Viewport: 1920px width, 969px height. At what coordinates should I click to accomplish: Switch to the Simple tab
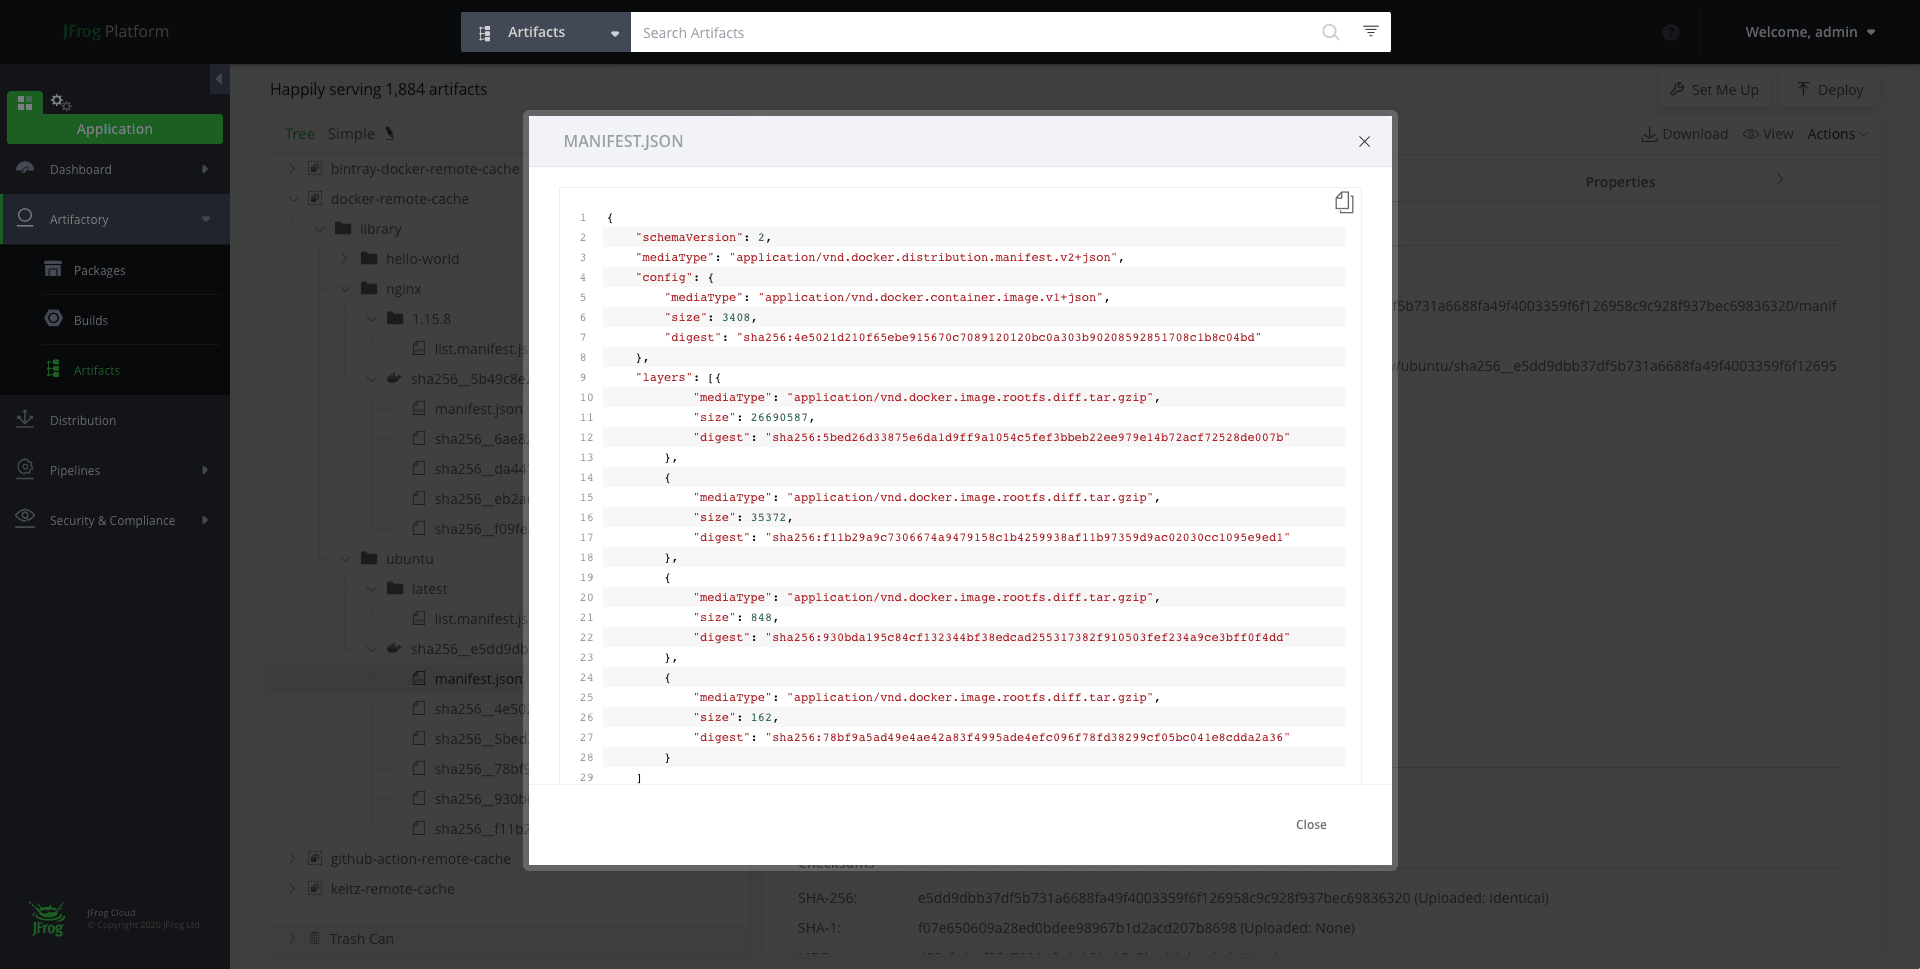(350, 133)
